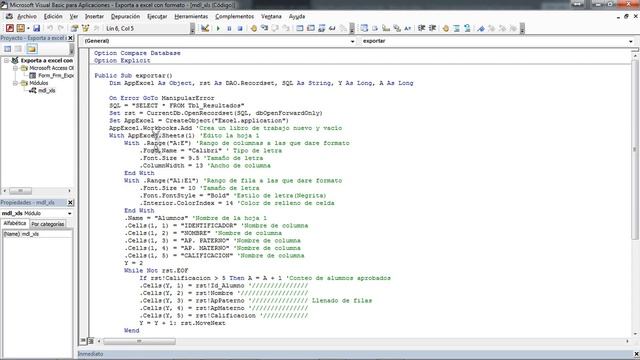
Task: Switch to Procedure view button
Action: 83,341
